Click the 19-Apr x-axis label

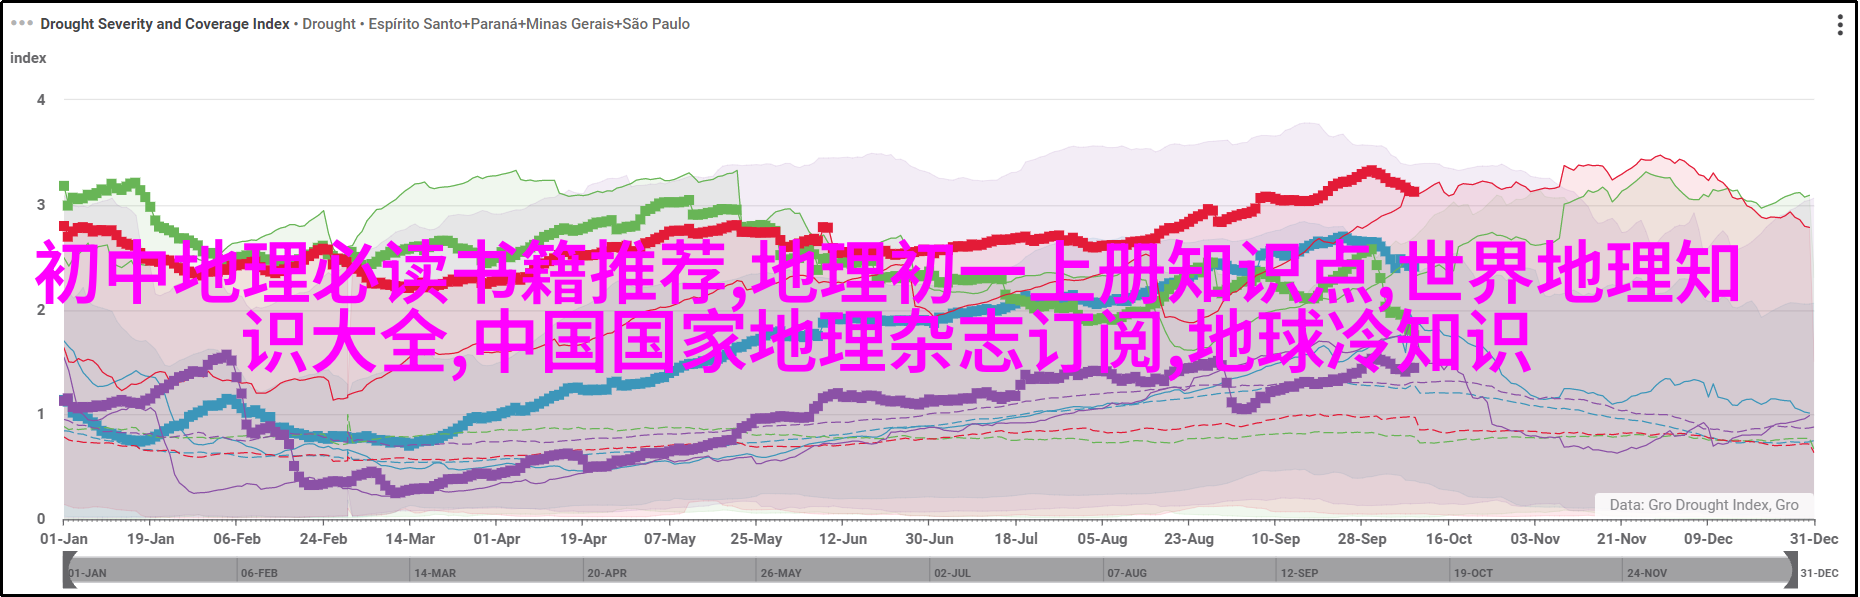click(x=583, y=539)
